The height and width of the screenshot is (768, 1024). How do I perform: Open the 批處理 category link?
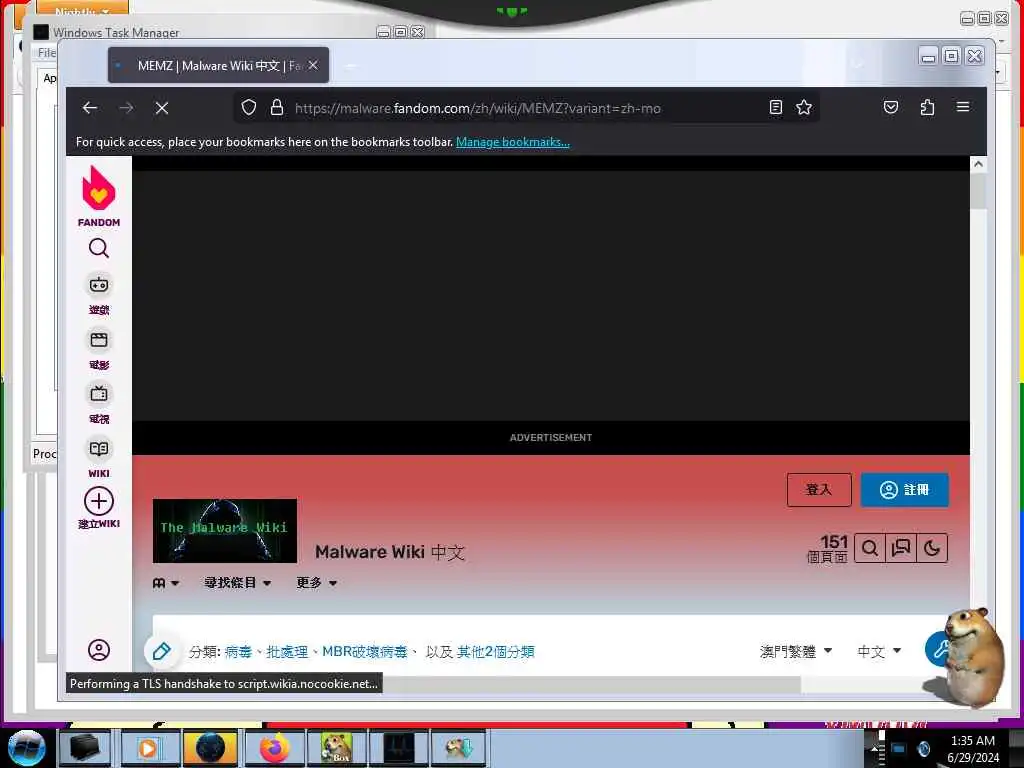click(x=287, y=652)
